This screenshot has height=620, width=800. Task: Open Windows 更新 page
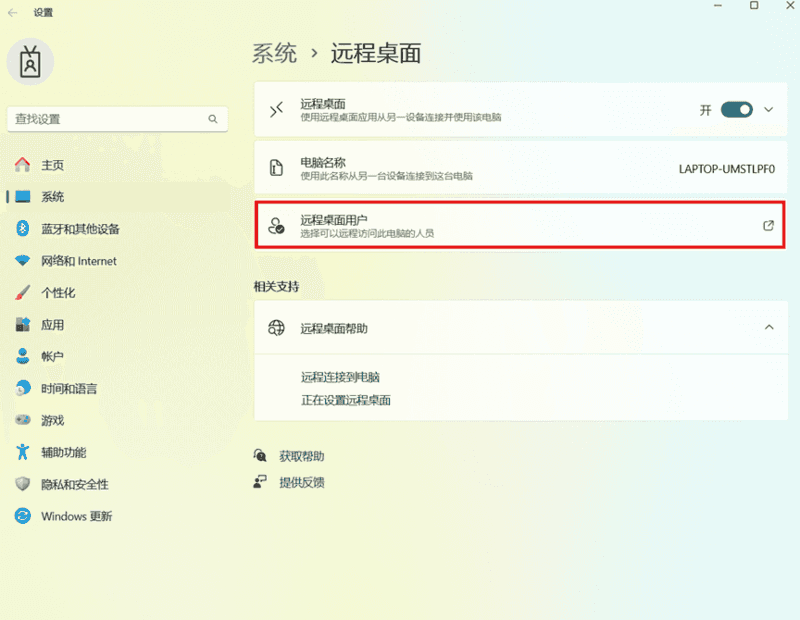pyautogui.click(x=77, y=516)
